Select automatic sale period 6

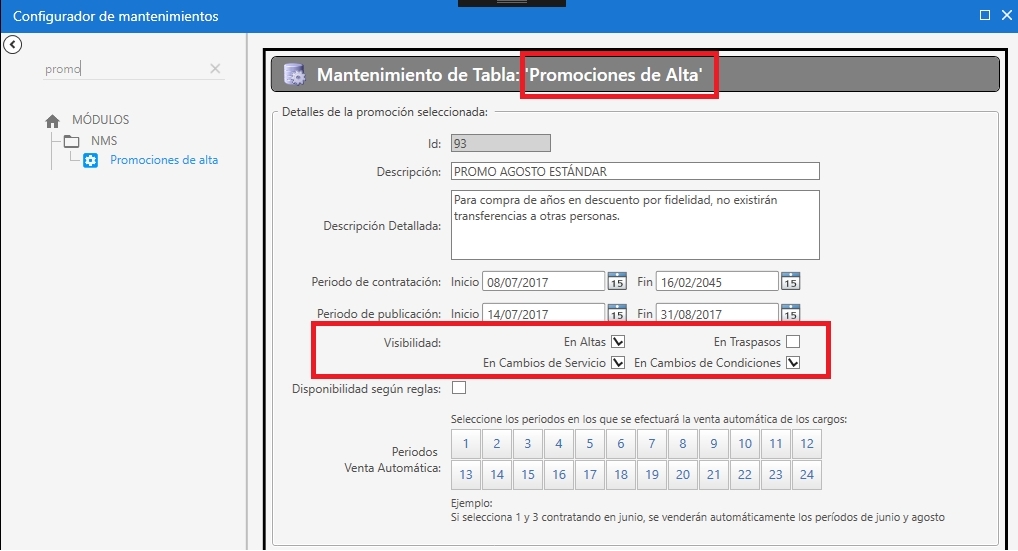tap(621, 444)
